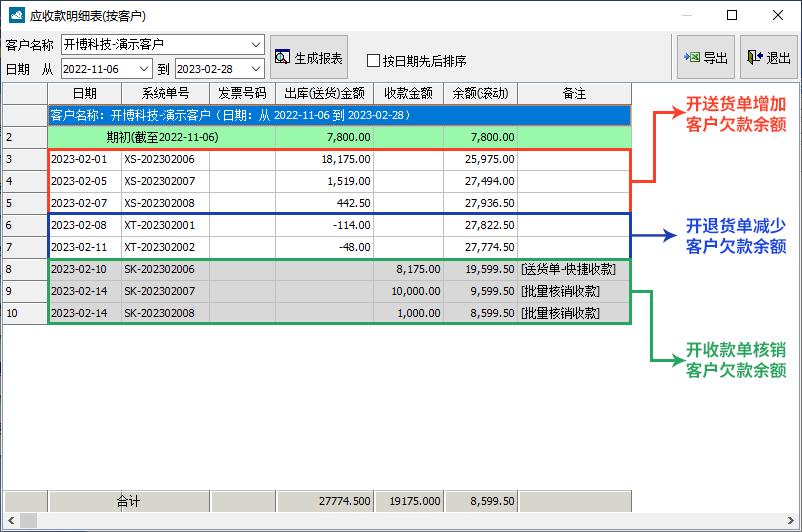Click the row header numbered 10

pyautogui.click(x=25, y=313)
